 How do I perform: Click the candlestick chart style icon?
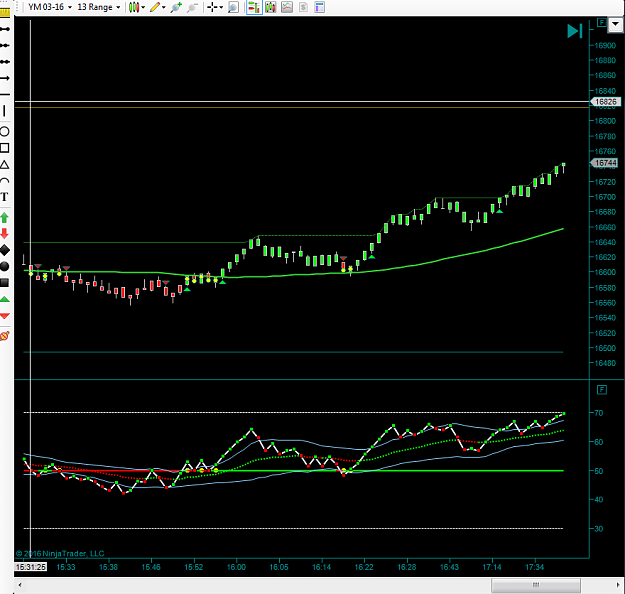[134, 7]
